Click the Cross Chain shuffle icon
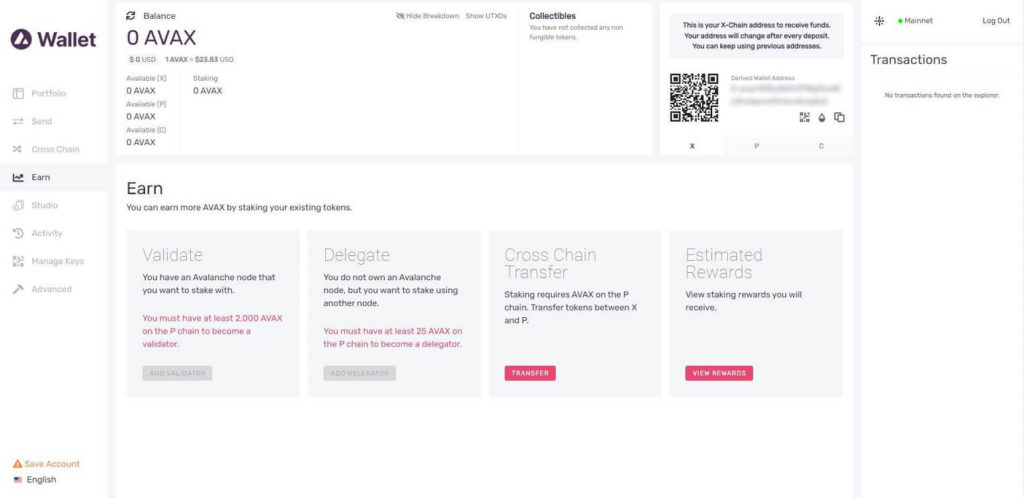The width and height of the screenshot is (1024, 498). pos(18,149)
